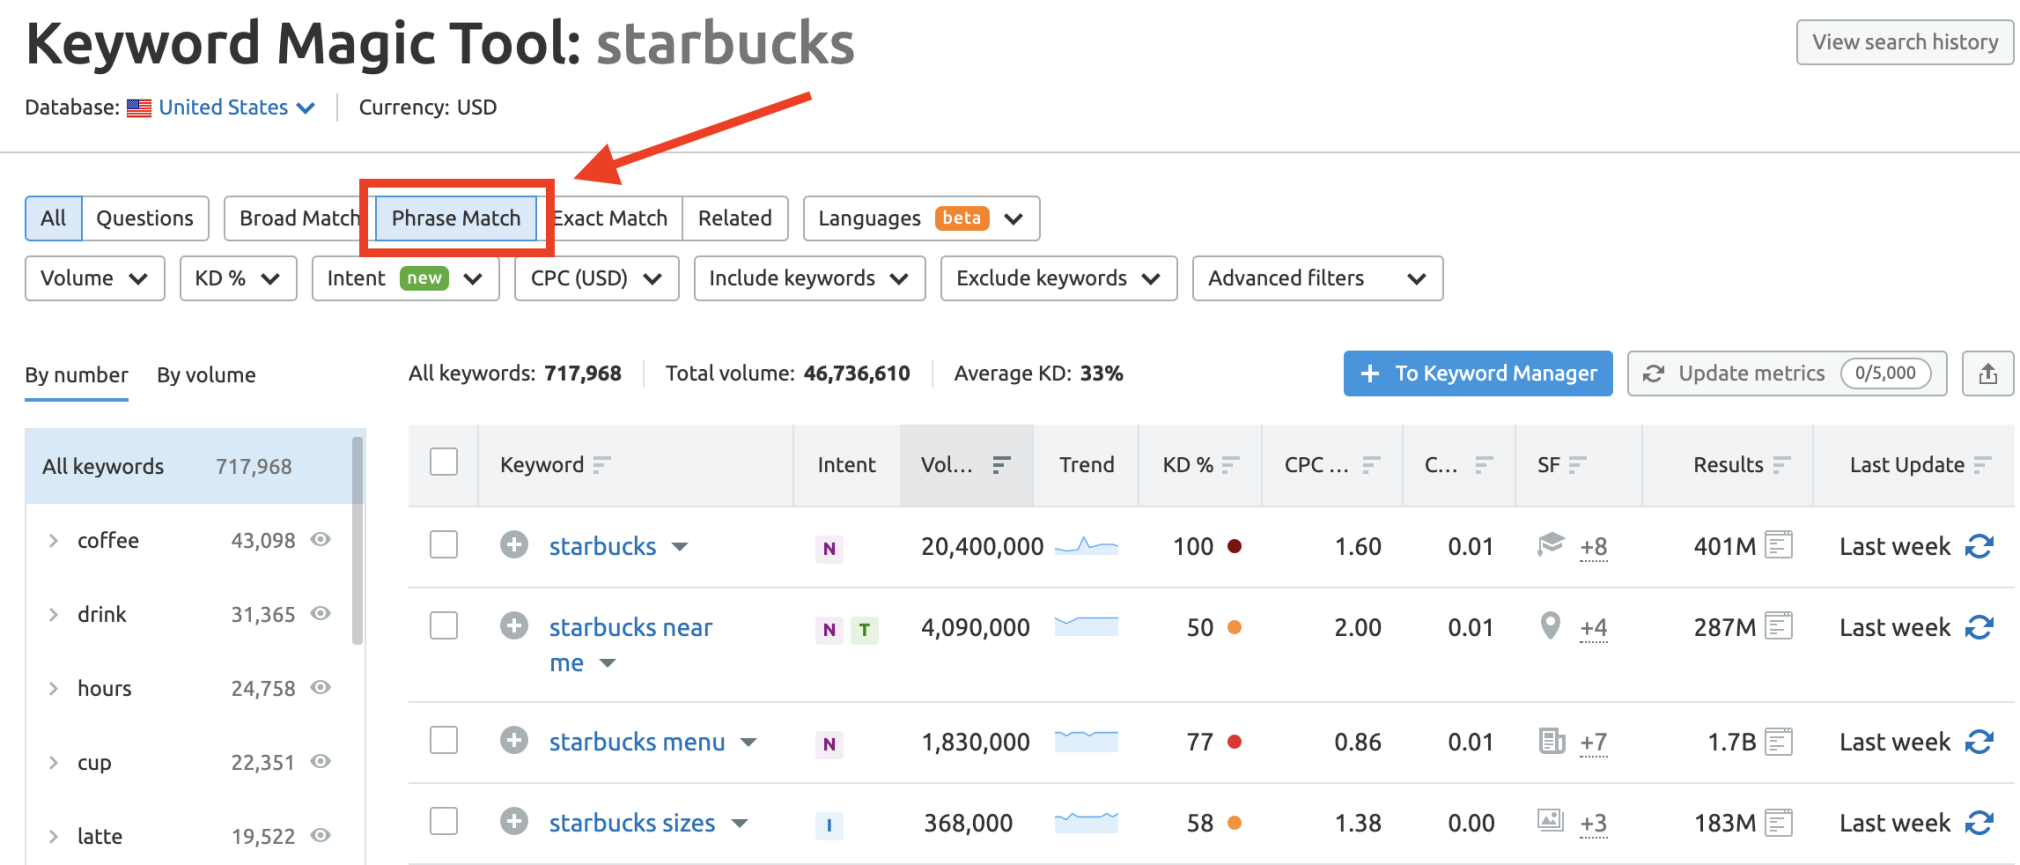Expand the latte keyword group
The image size is (2020, 865).
53,836
